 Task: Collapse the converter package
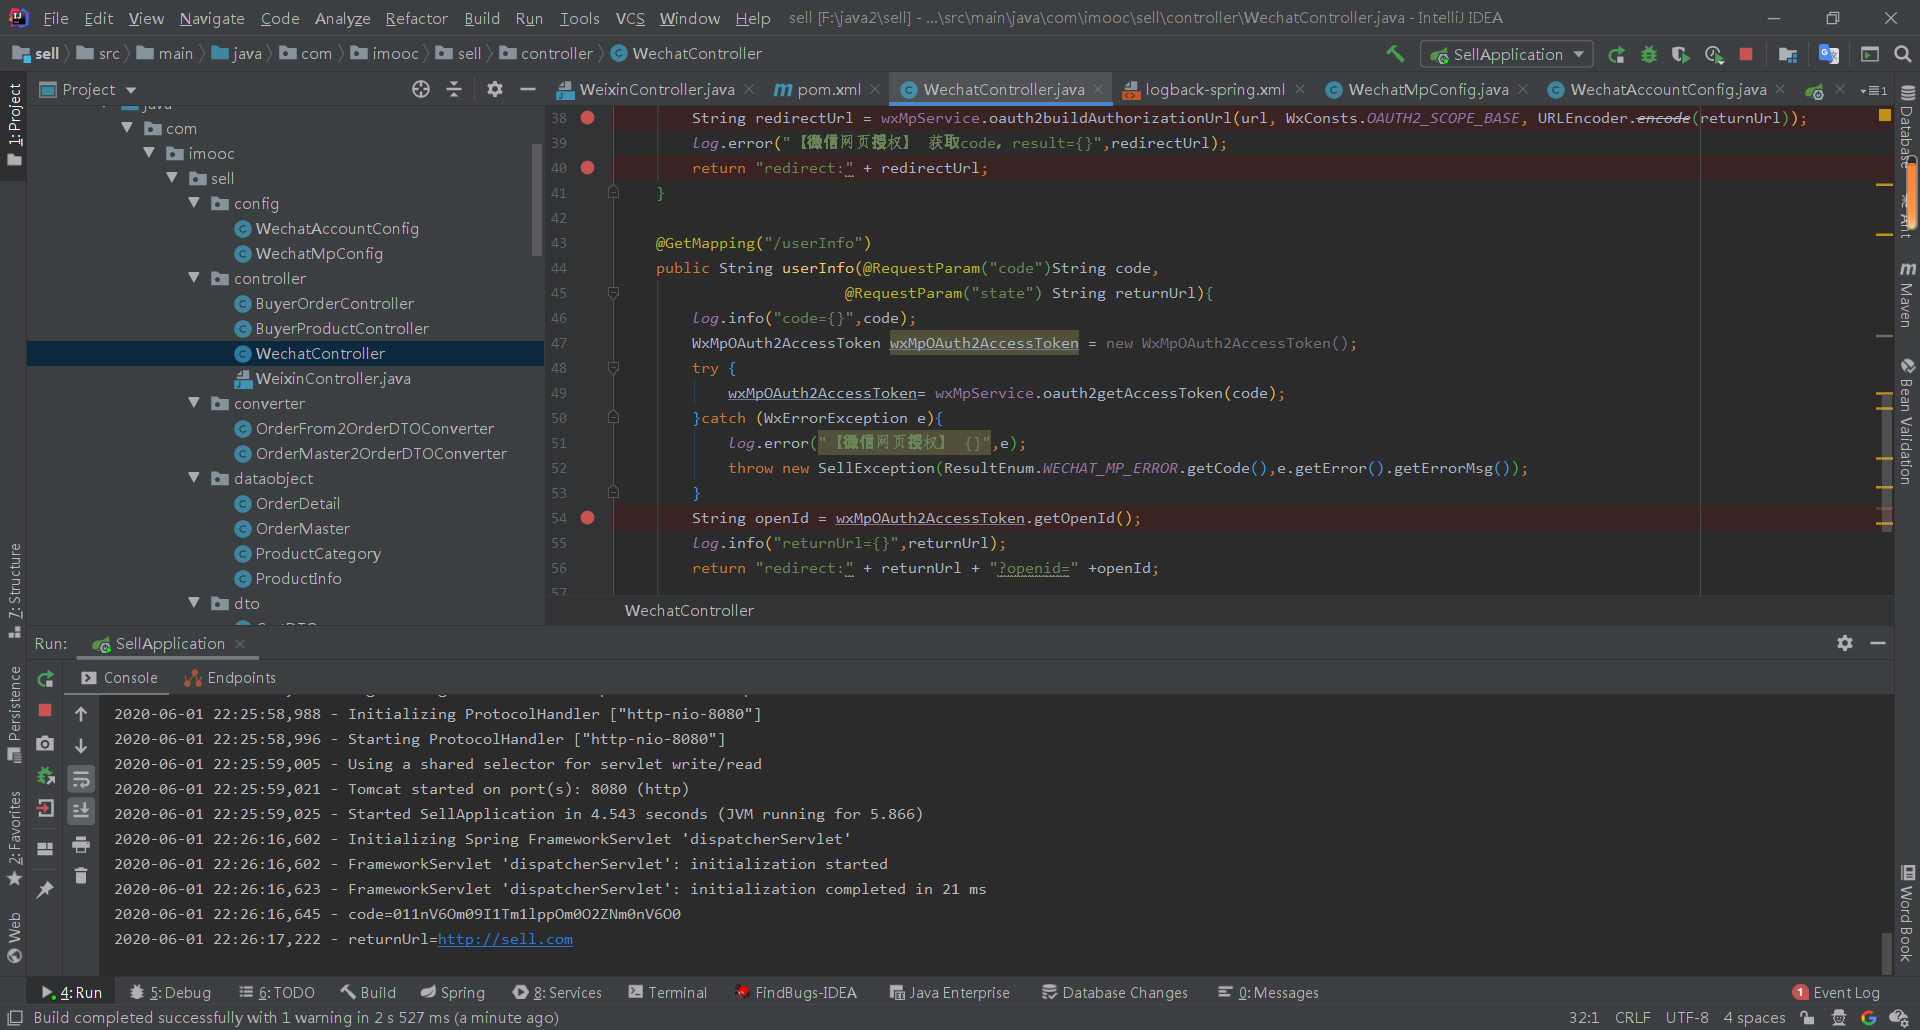194,403
